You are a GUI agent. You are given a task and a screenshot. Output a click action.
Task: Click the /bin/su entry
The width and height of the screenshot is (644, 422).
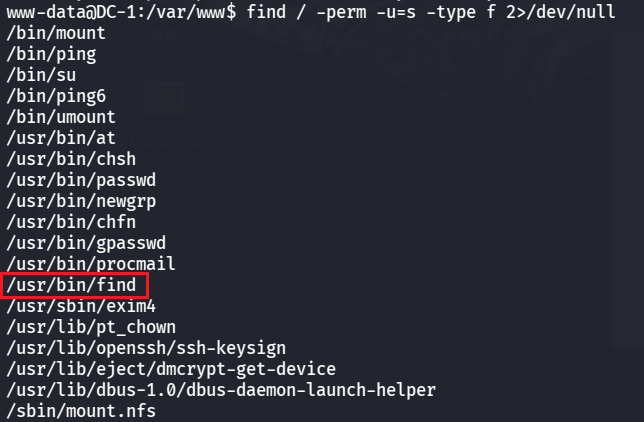pyautogui.click(x=41, y=74)
